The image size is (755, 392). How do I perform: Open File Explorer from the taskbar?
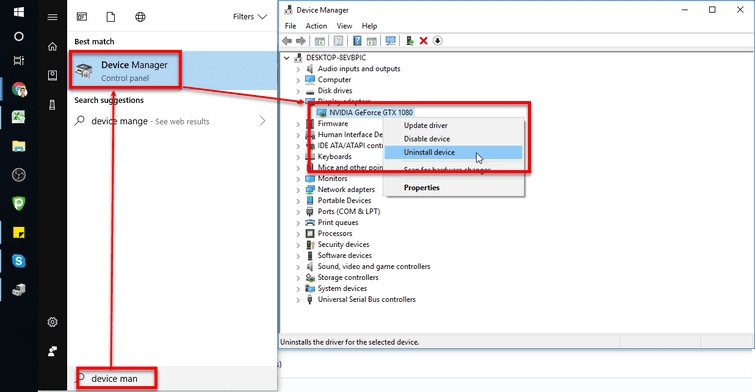tap(19, 146)
